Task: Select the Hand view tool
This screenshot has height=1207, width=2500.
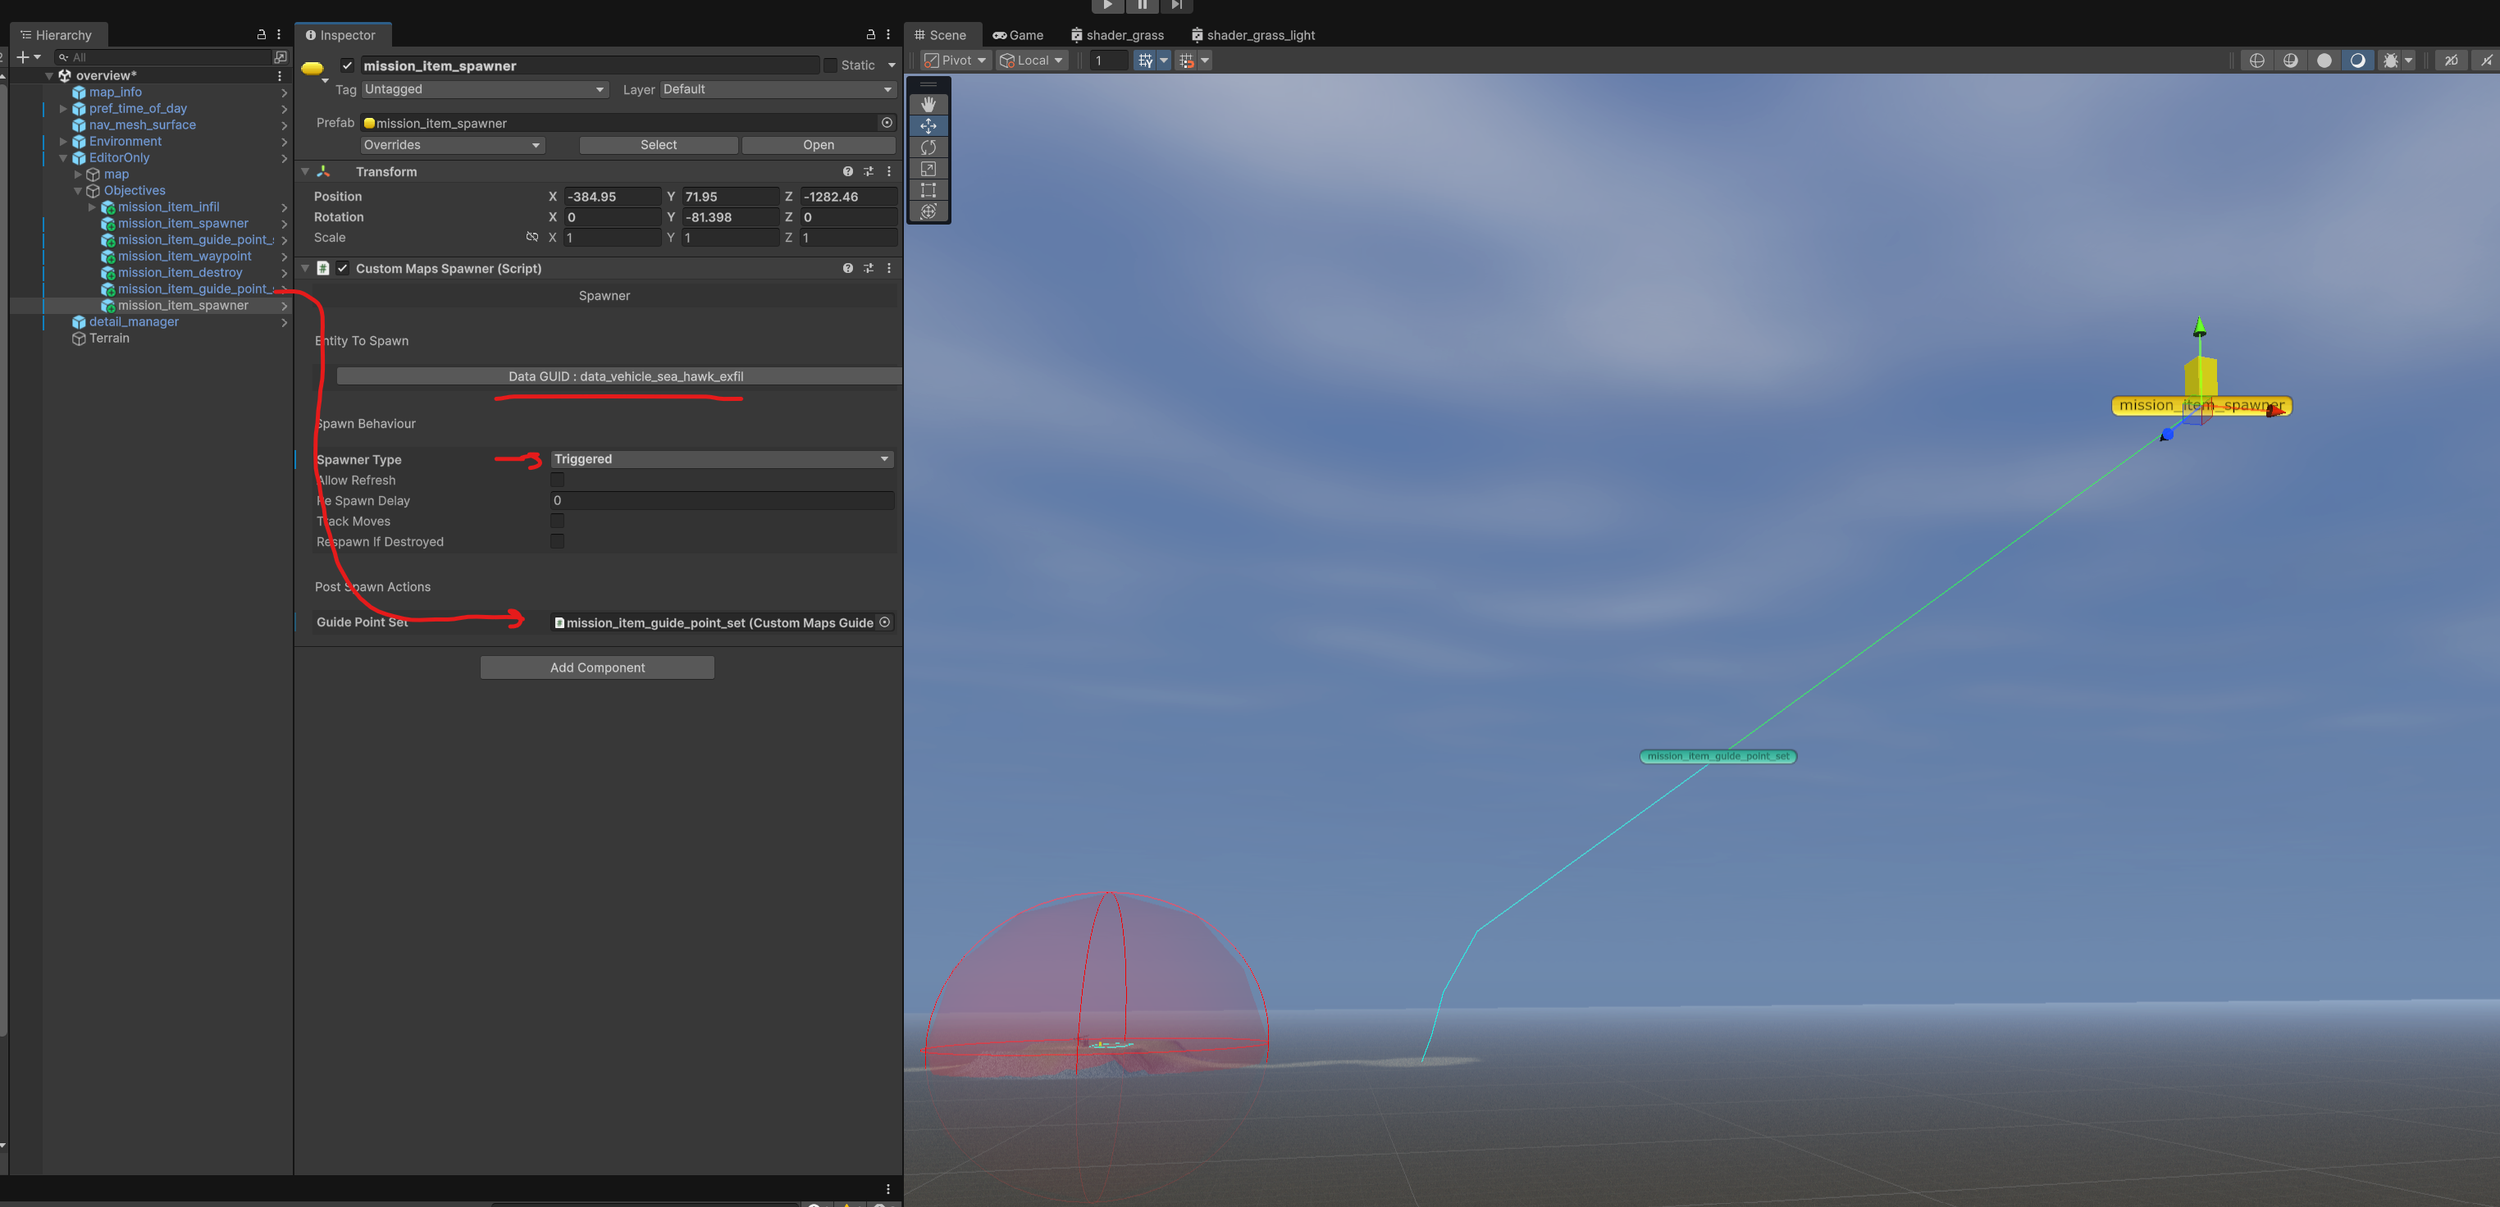Action: tap(928, 104)
